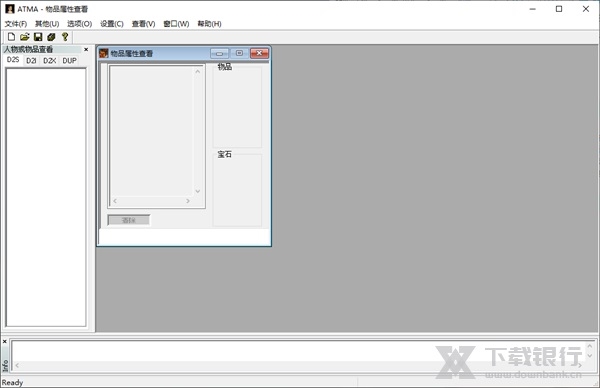
Task: Open the 窗口(W) menu
Action: (176, 24)
